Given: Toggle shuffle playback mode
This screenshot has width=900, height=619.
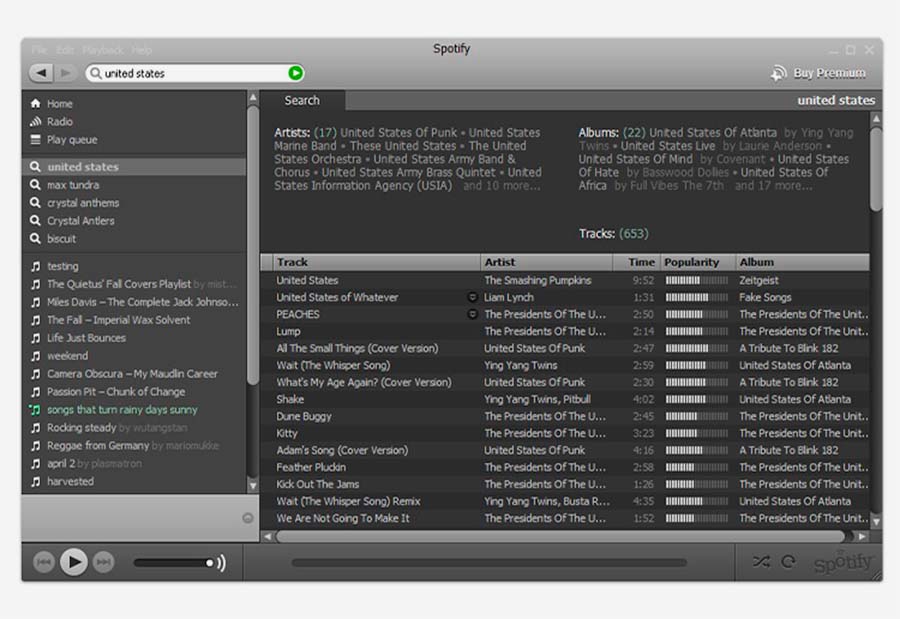Looking at the screenshot, I should tap(761, 562).
